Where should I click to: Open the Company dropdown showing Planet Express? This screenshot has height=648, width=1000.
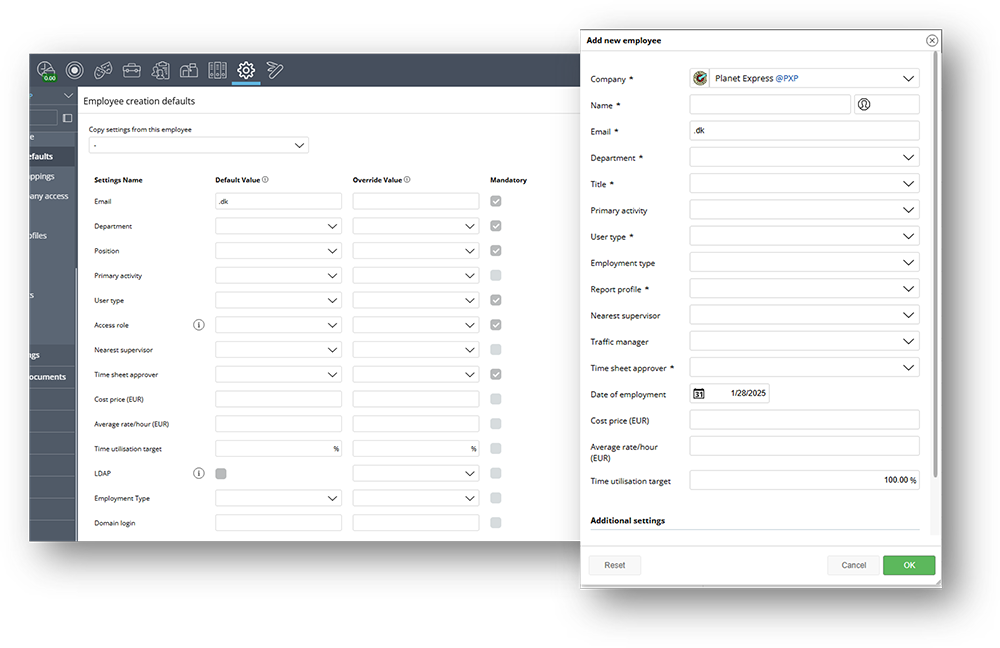coord(804,79)
